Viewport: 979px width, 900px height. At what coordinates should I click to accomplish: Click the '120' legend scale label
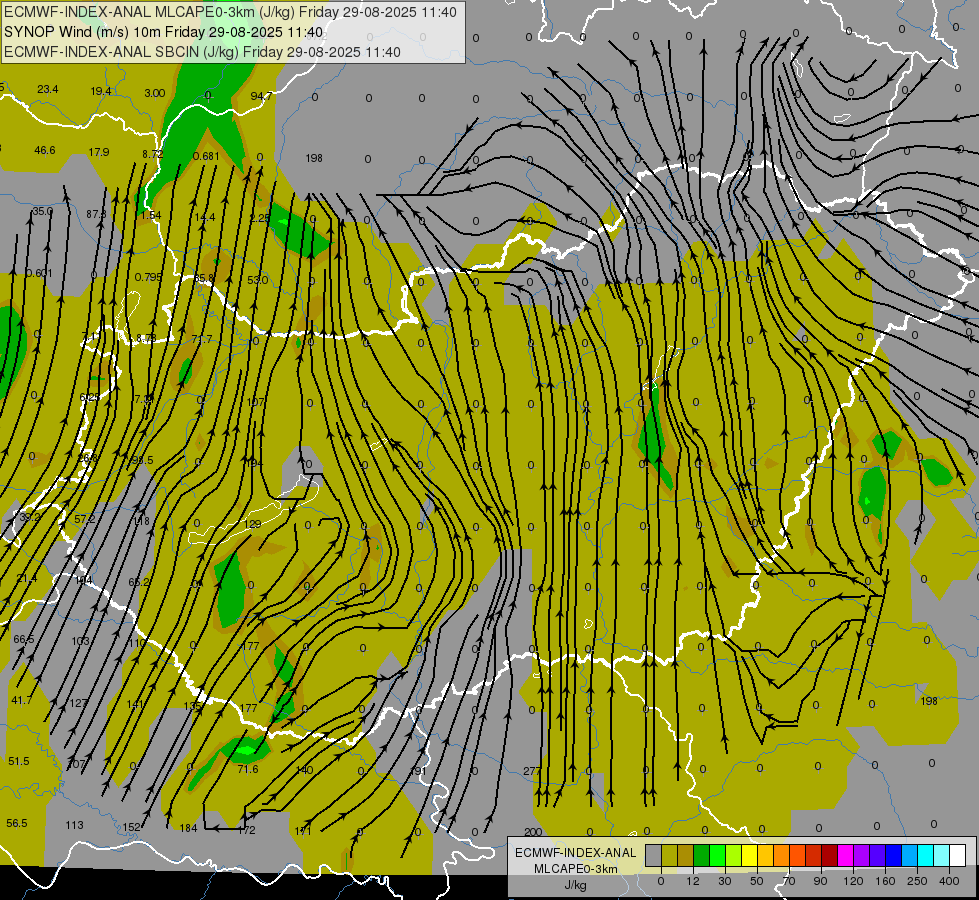[853, 881]
